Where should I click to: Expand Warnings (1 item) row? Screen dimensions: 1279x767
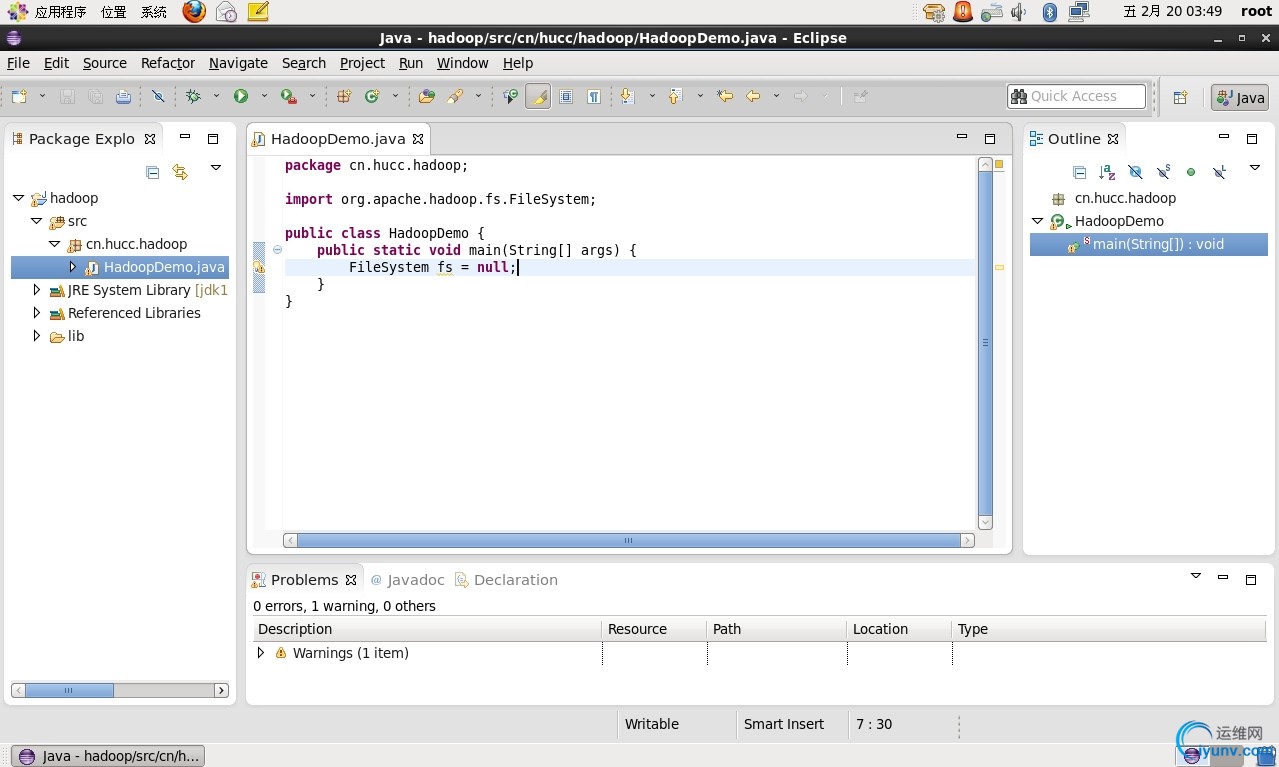click(x=261, y=653)
